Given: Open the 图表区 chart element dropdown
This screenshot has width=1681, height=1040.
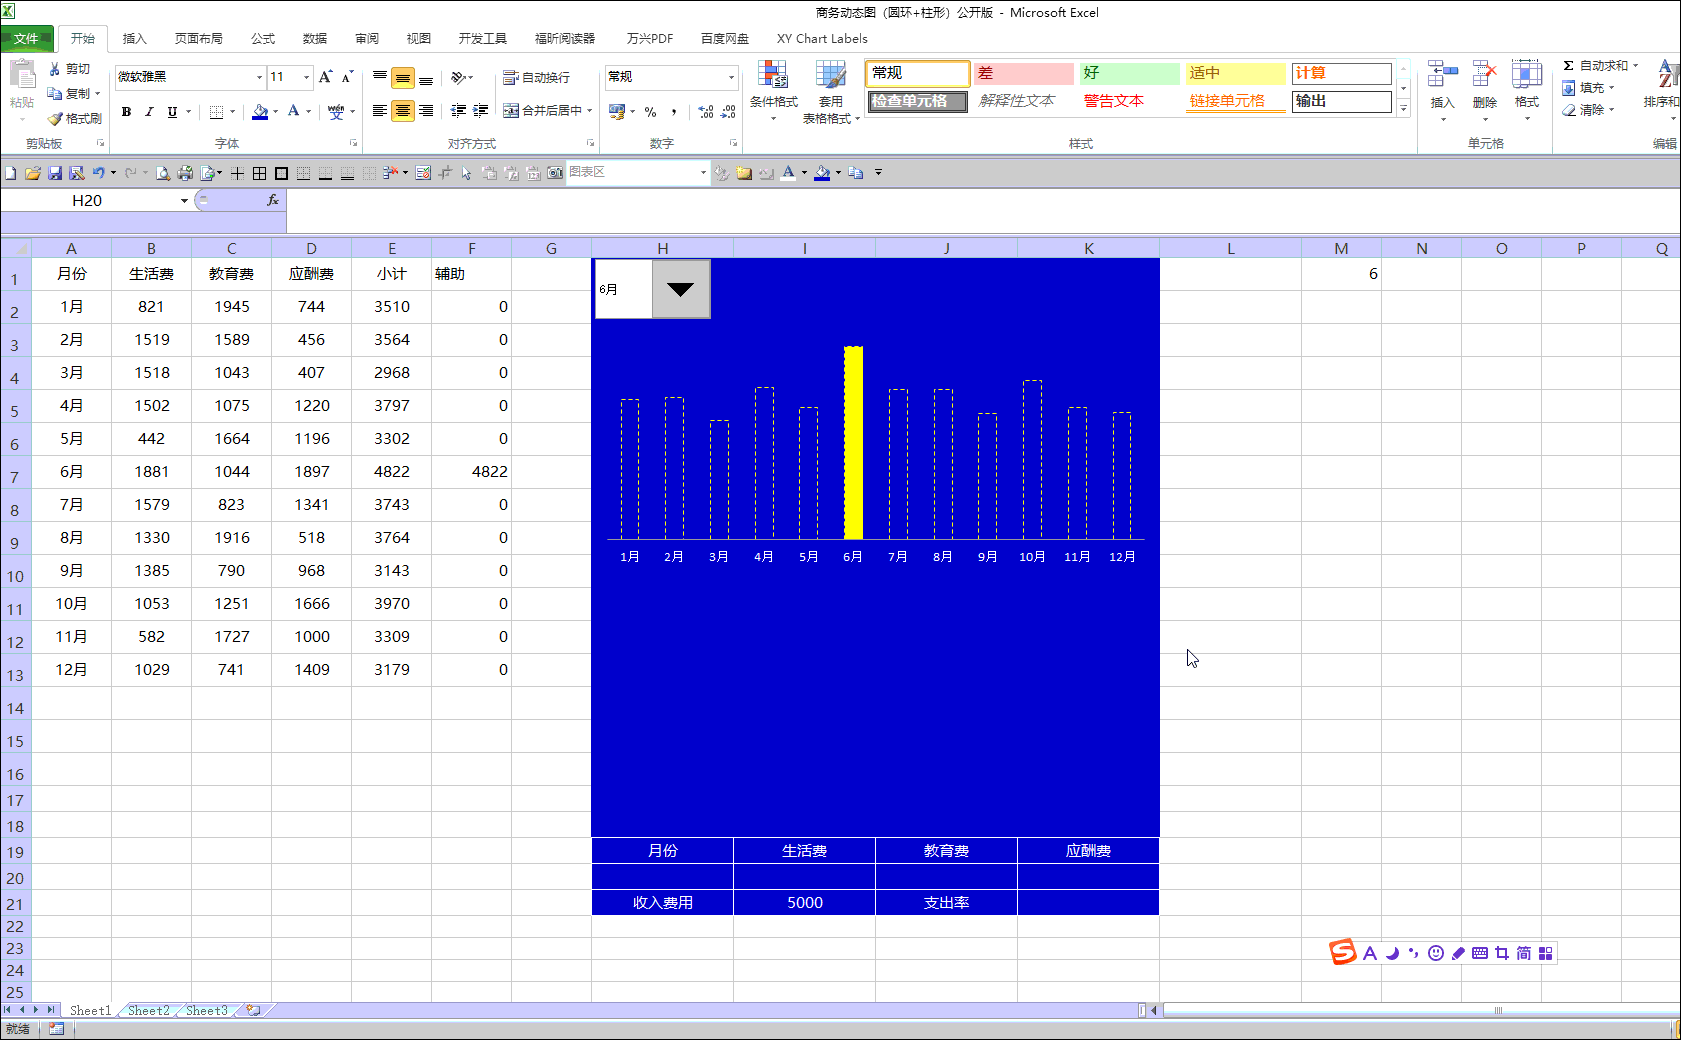Looking at the screenshot, I should tap(703, 173).
